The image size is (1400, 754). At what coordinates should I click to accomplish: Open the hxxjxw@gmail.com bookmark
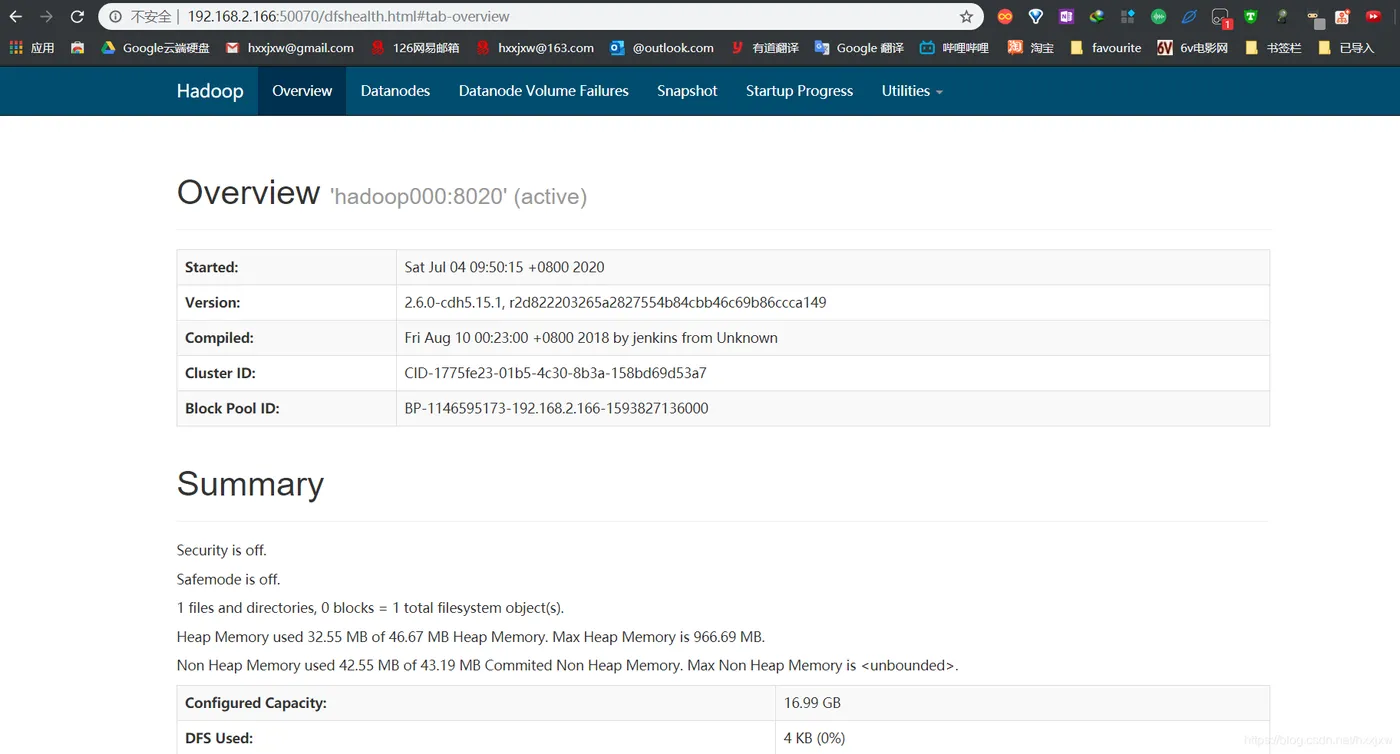(x=290, y=47)
